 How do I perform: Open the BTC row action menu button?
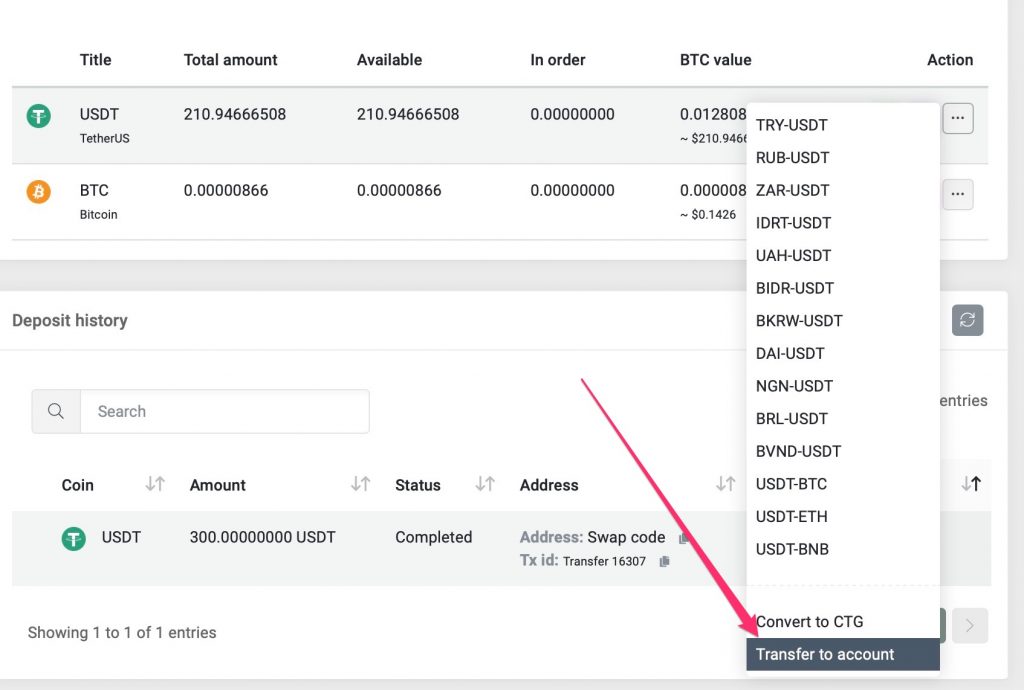(x=957, y=195)
